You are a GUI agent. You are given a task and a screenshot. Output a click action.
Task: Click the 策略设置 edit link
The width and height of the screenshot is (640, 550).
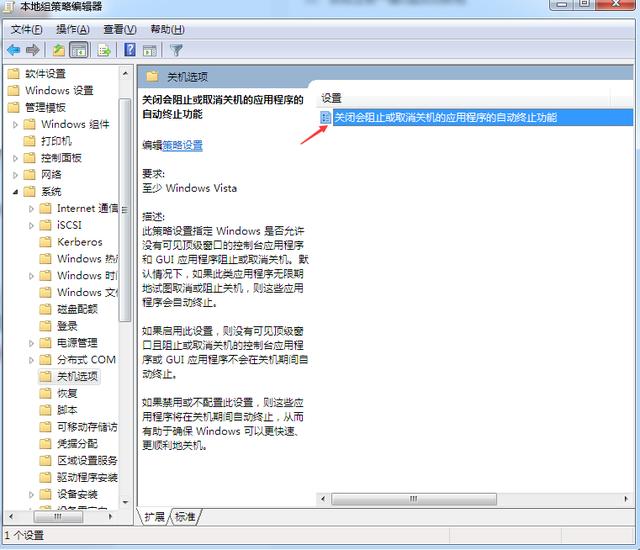pos(183,145)
